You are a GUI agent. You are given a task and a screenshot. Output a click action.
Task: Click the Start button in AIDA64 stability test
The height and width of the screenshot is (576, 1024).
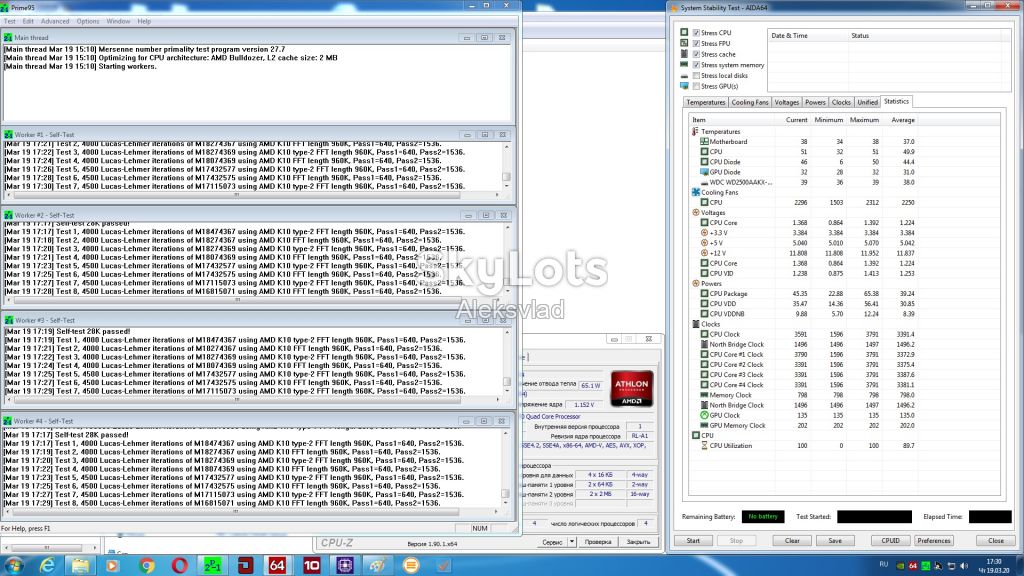click(693, 541)
